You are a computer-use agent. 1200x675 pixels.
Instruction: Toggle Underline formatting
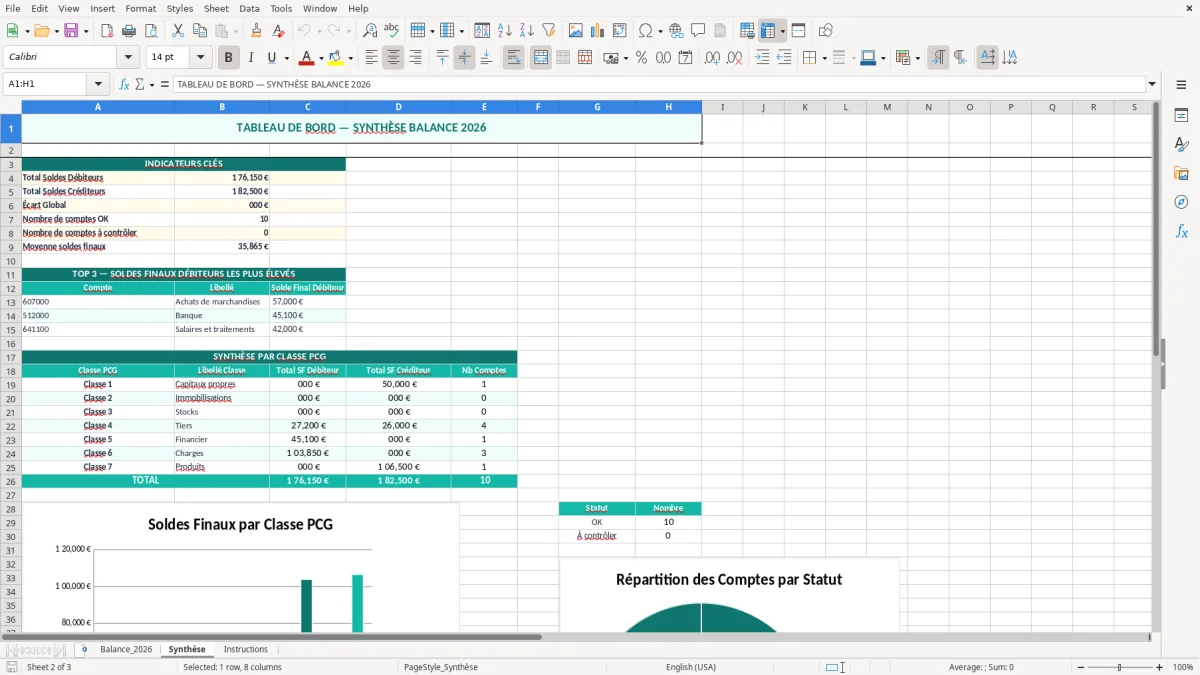coord(272,58)
